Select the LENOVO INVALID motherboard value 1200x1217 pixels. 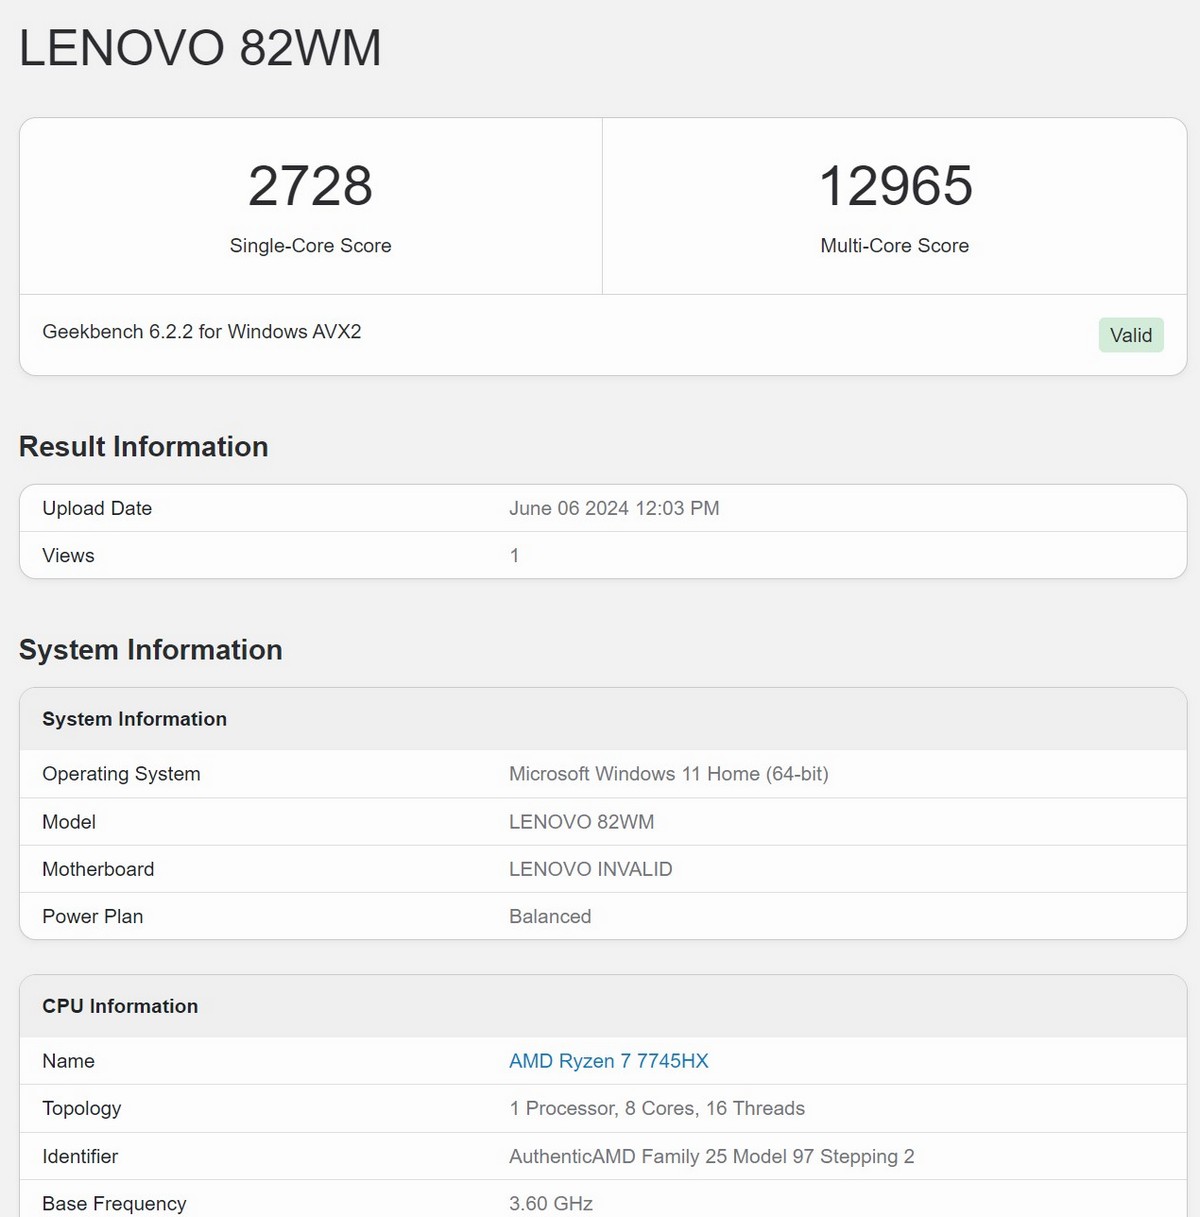[591, 869]
